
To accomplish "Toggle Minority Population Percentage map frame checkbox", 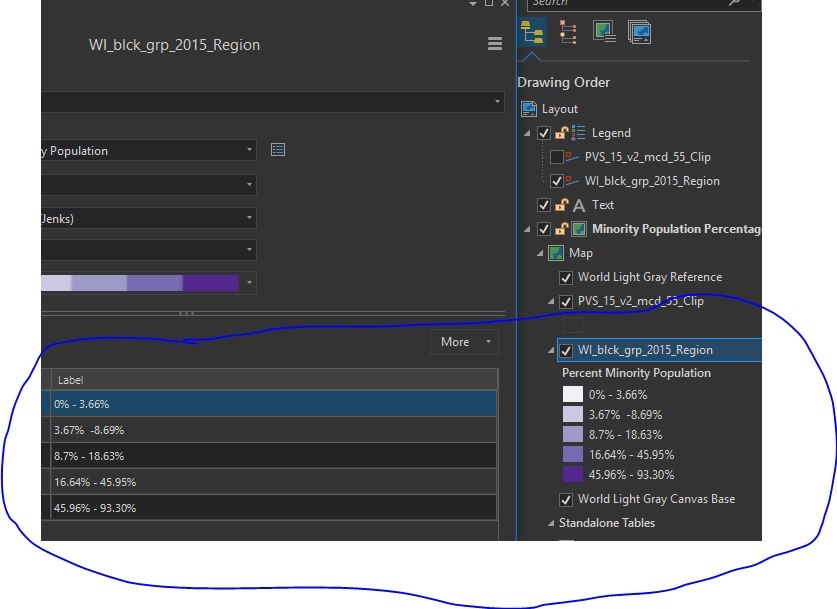I will (x=544, y=229).
